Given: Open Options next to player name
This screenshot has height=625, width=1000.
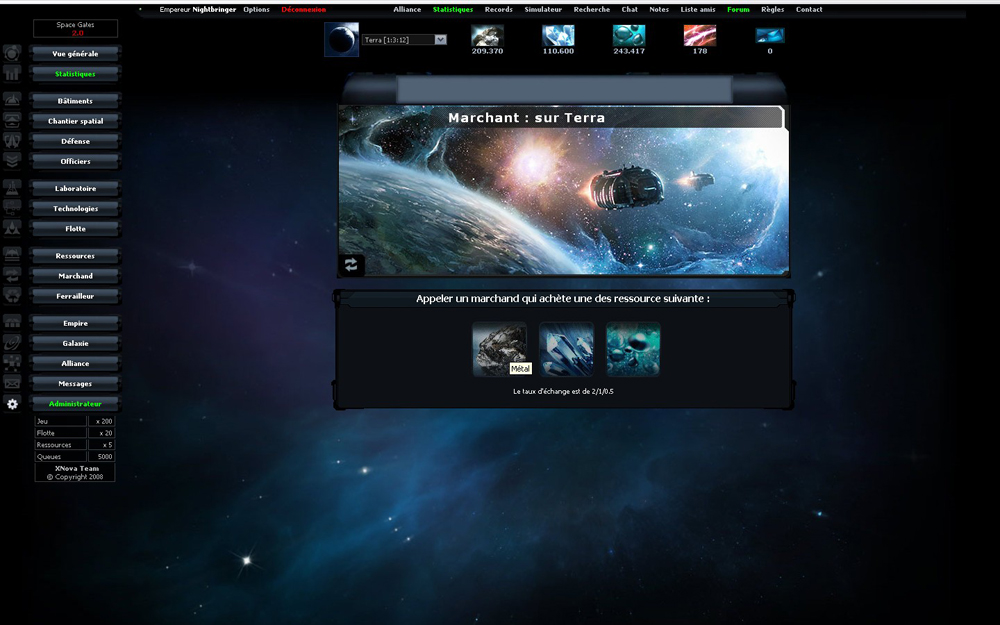Looking at the screenshot, I should coord(256,9).
